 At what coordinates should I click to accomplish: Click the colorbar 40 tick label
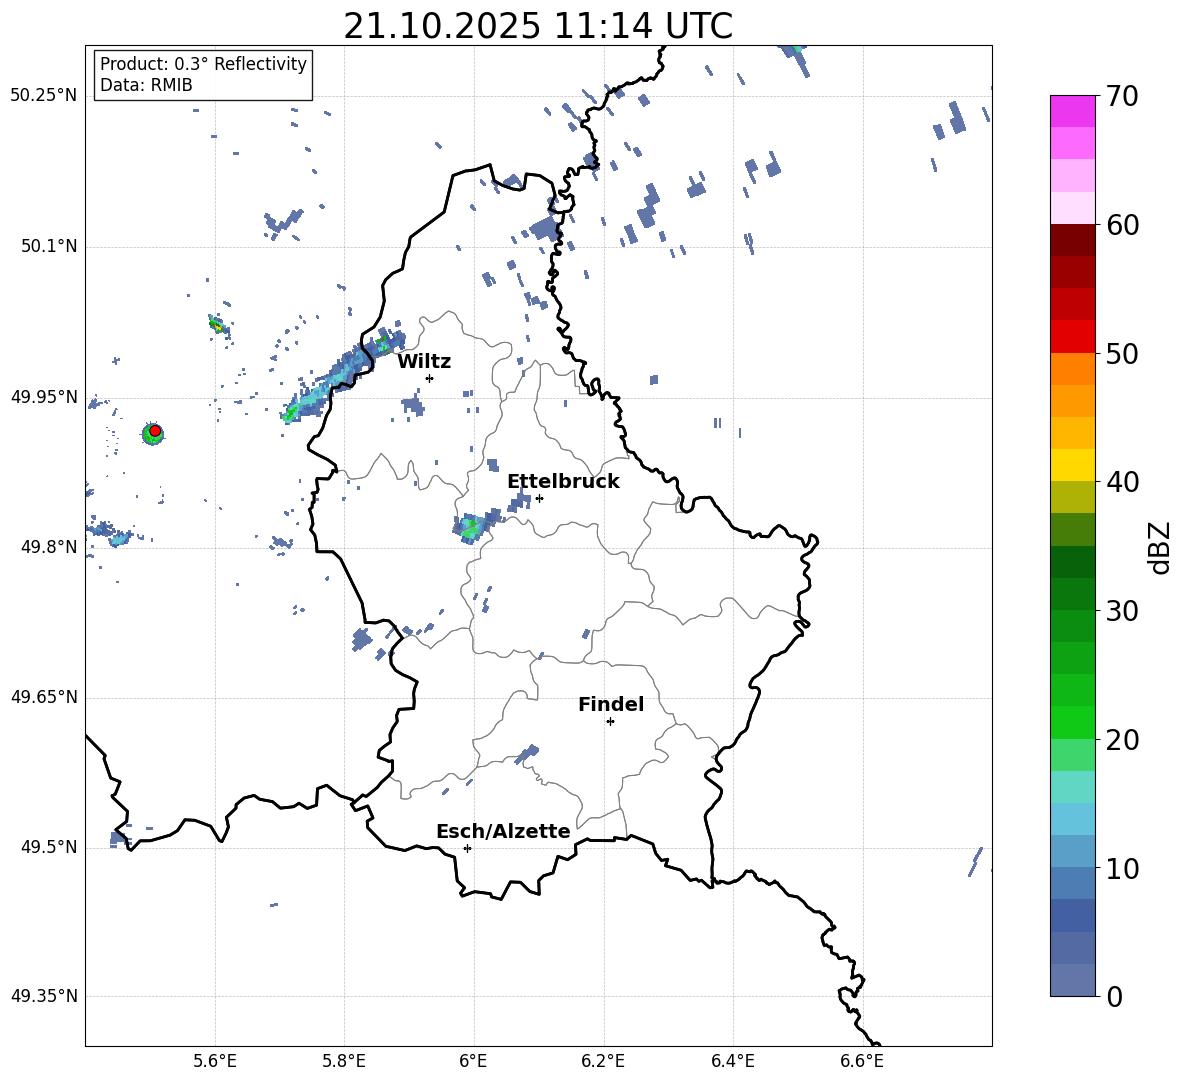click(1122, 482)
